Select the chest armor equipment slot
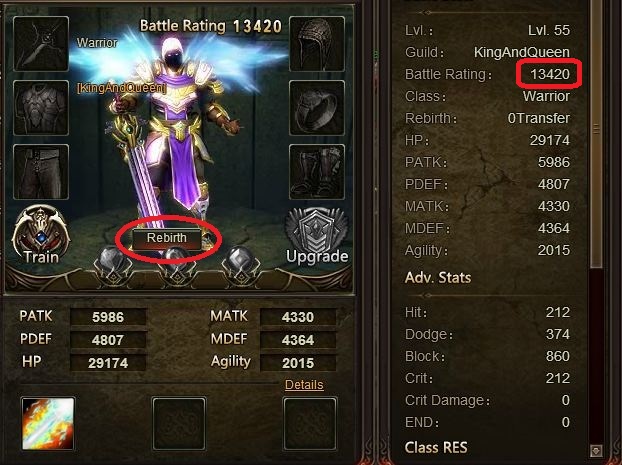Screen dimensions: 622x465 pyautogui.click(x=41, y=108)
